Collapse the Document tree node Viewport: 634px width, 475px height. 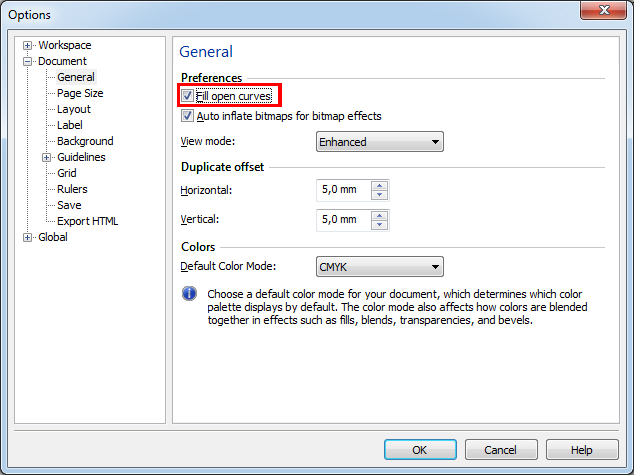coord(27,61)
